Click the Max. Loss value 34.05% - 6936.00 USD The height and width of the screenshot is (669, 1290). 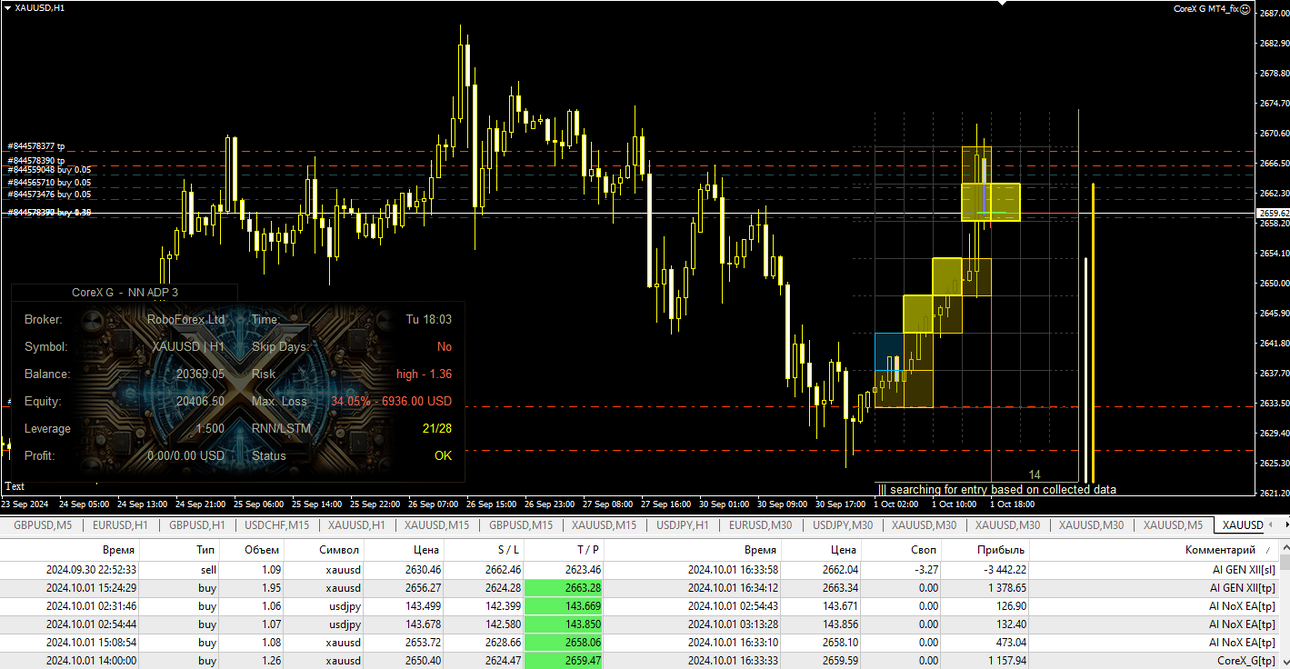[x=392, y=401]
